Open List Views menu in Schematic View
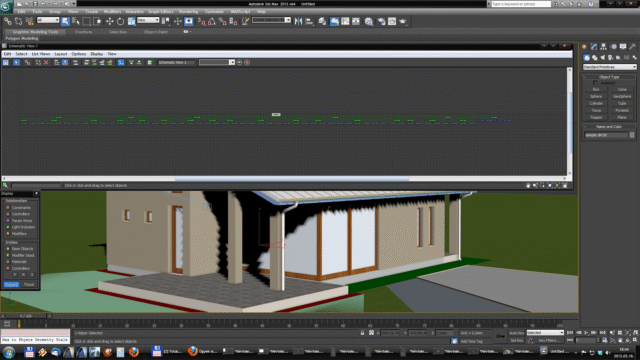Screen dimensions: 640x360 point(41,54)
